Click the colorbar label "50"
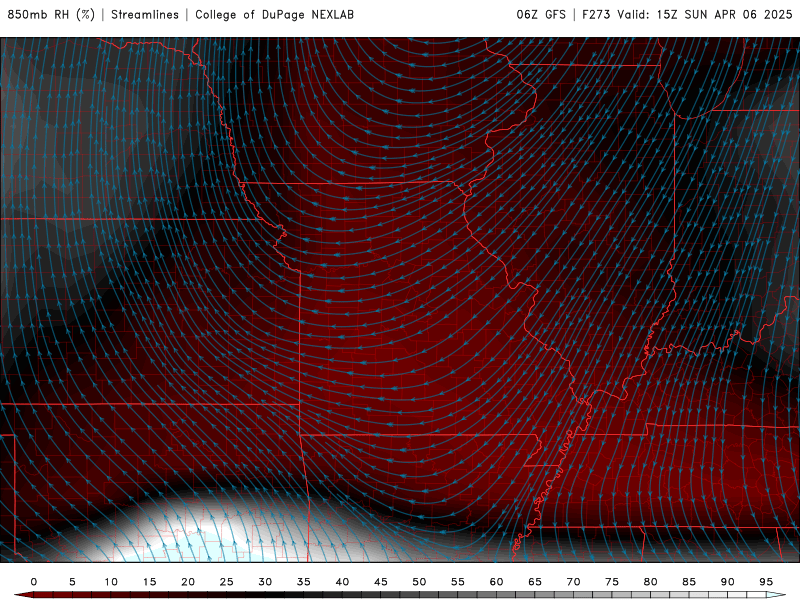The image size is (800, 600). pos(419,582)
